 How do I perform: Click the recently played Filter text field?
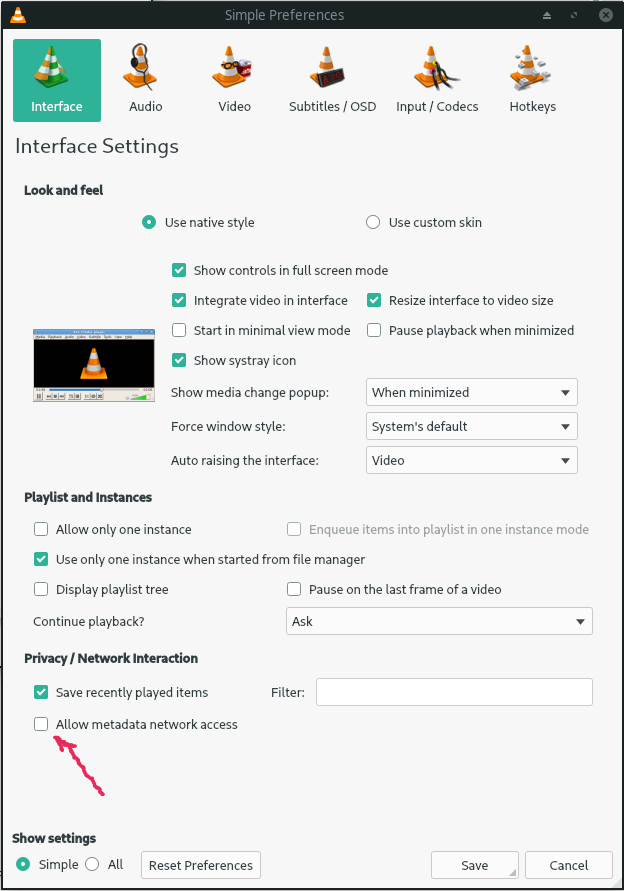(x=454, y=692)
